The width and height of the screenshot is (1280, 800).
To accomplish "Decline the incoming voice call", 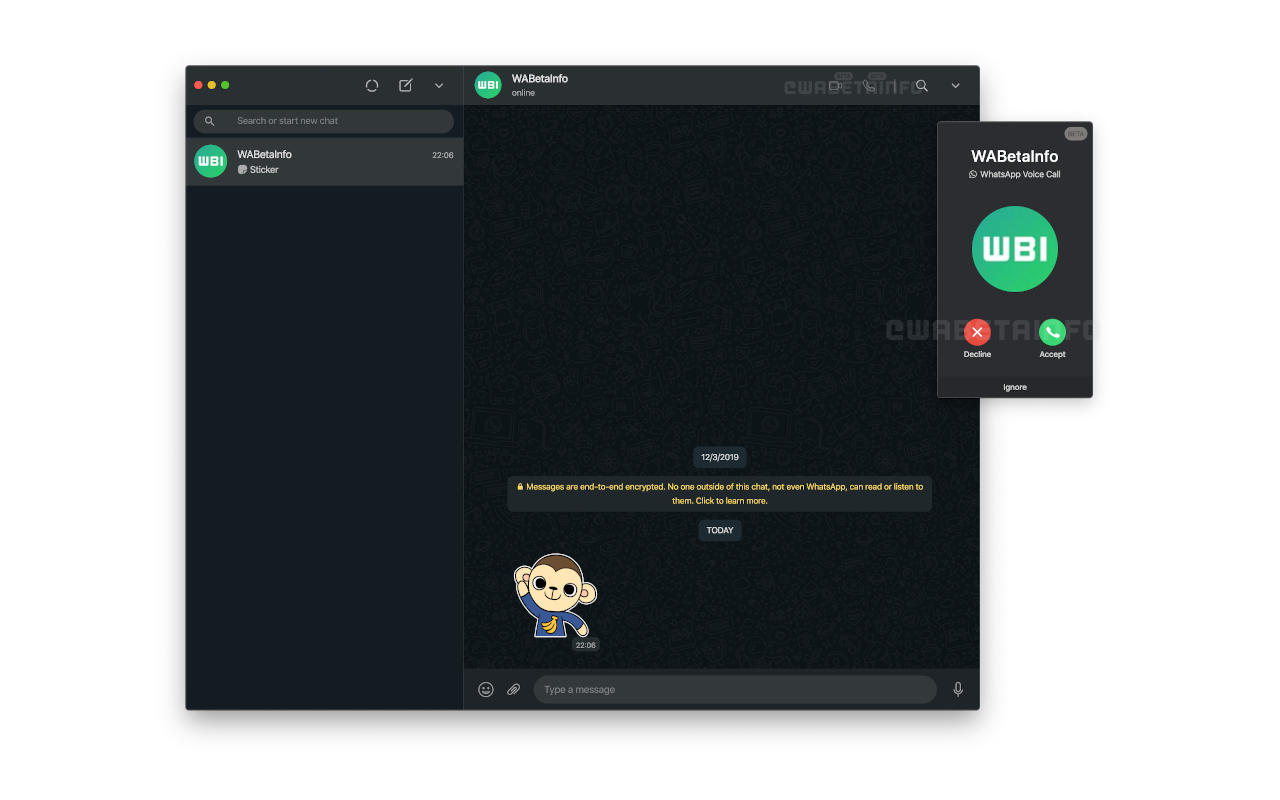I will click(x=977, y=332).
